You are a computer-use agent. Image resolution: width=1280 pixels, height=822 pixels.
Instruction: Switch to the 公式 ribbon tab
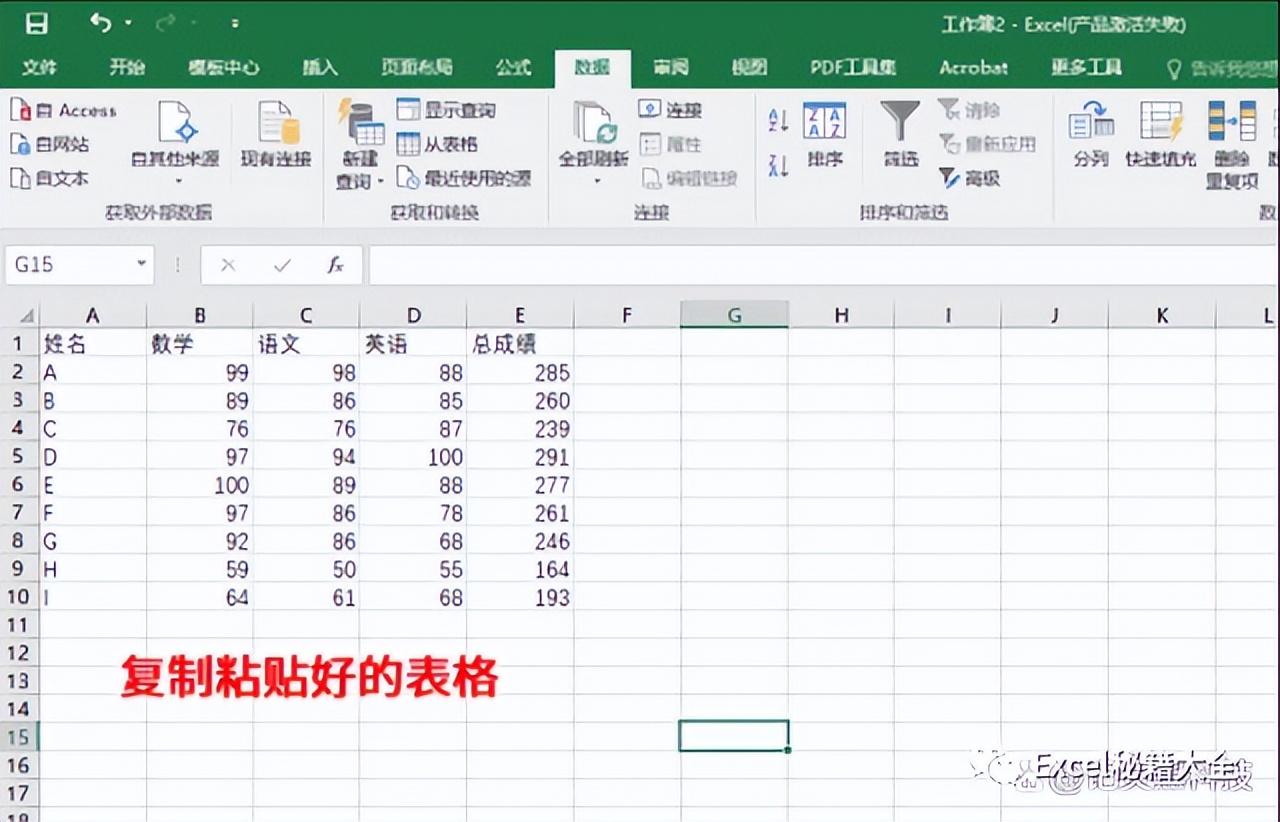(513, 67)
